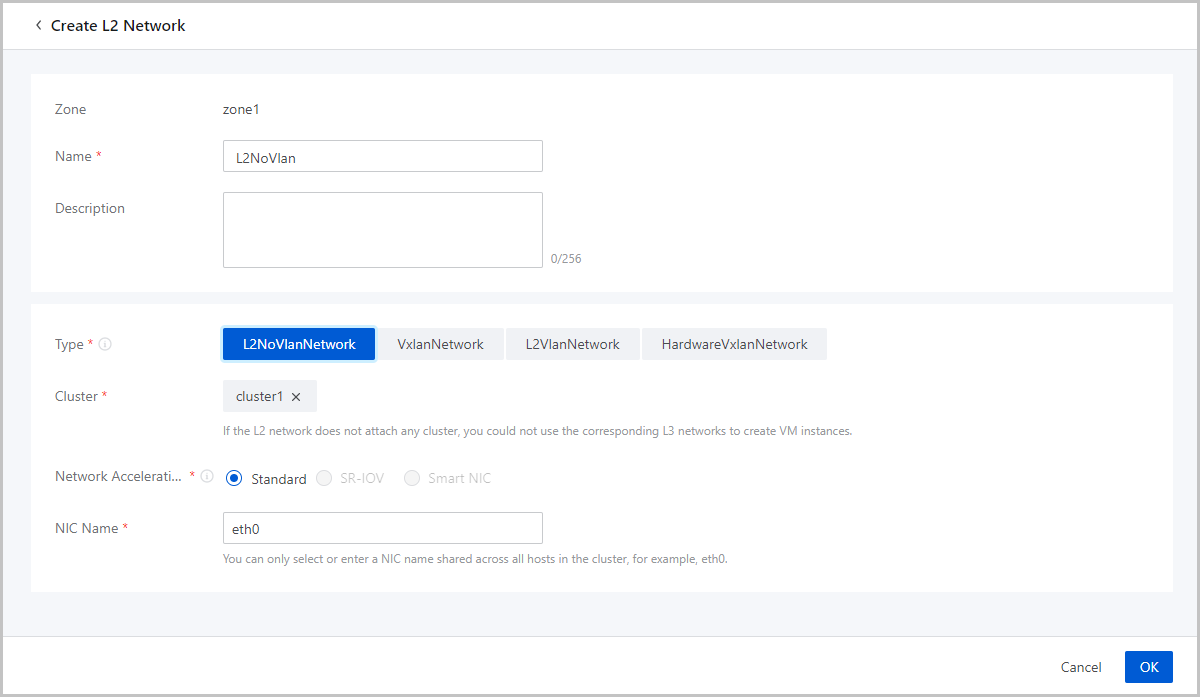Click inside the Description text area
This screenshot has width=1200, height=697.
[x=383, y=230]
